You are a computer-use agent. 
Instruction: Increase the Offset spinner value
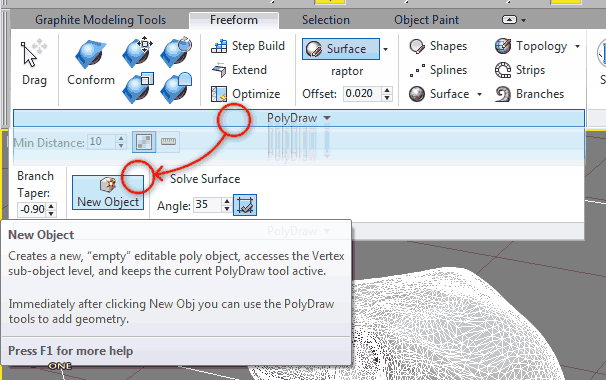(387, 90)
